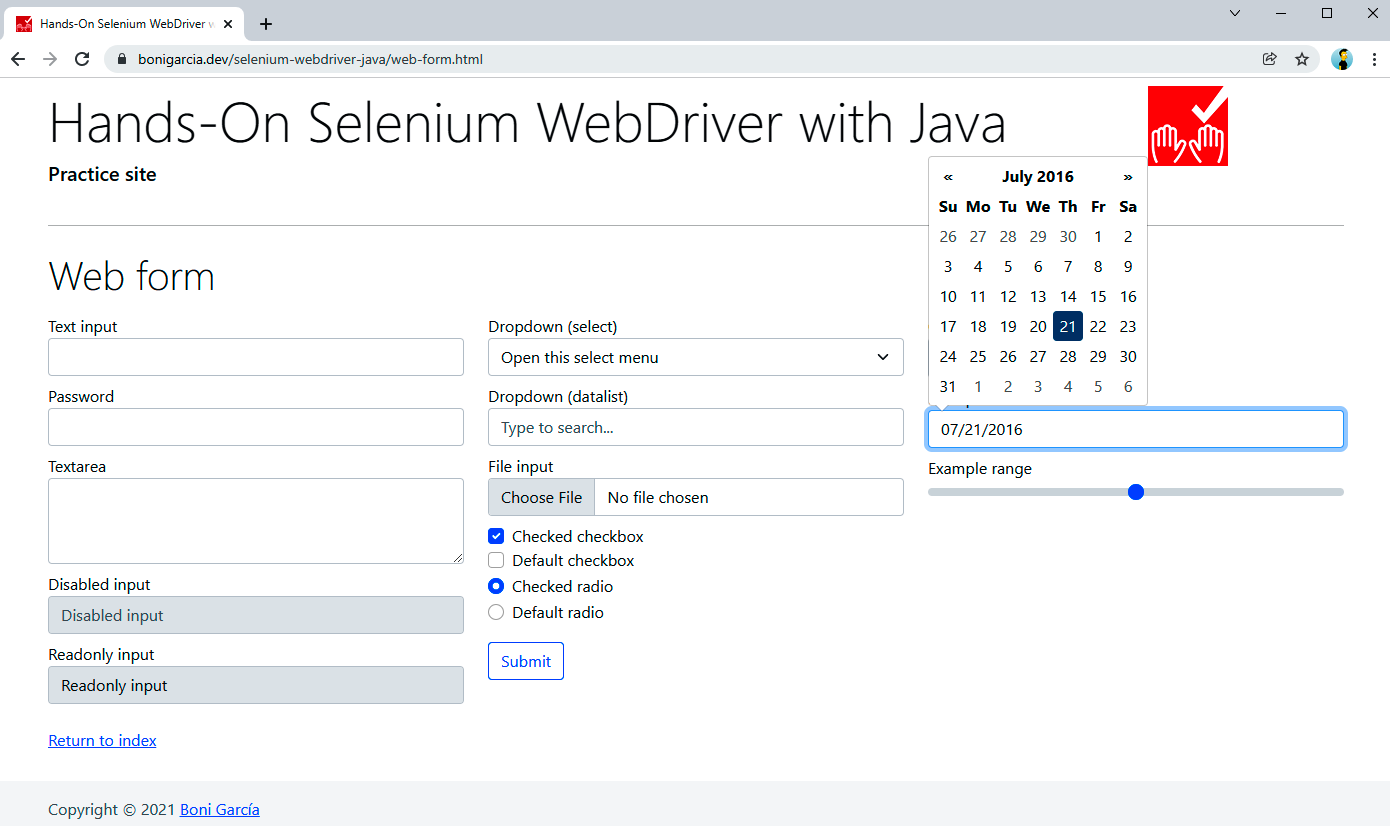
Task: Reload the page with refresh icon
Action: (82, 59)
